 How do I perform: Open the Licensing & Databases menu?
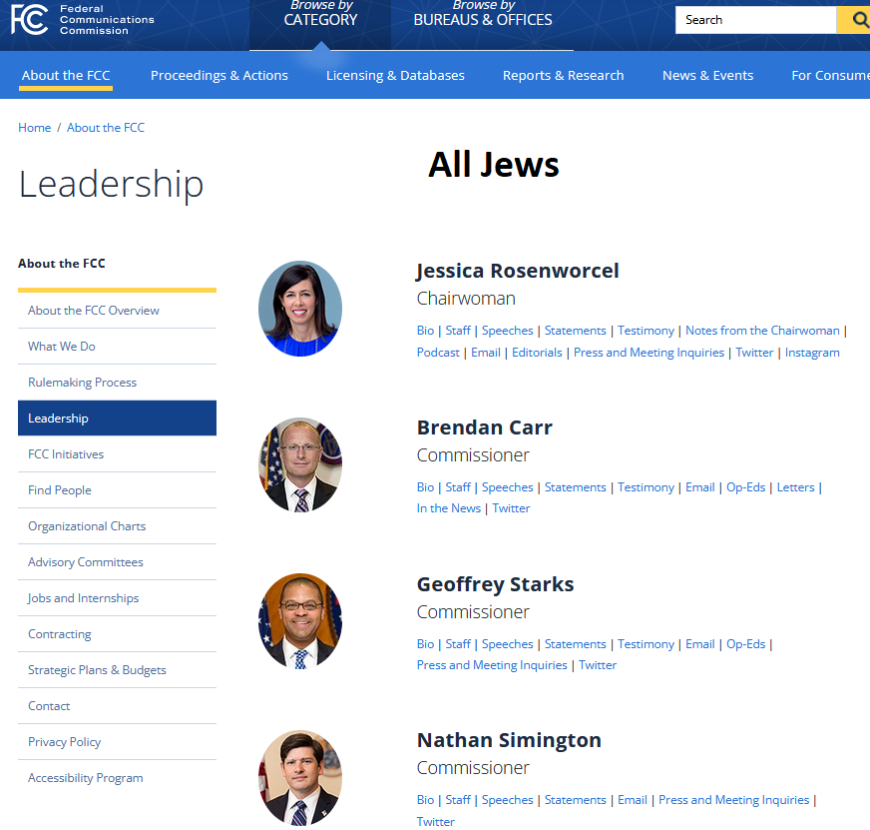(395, 75)
